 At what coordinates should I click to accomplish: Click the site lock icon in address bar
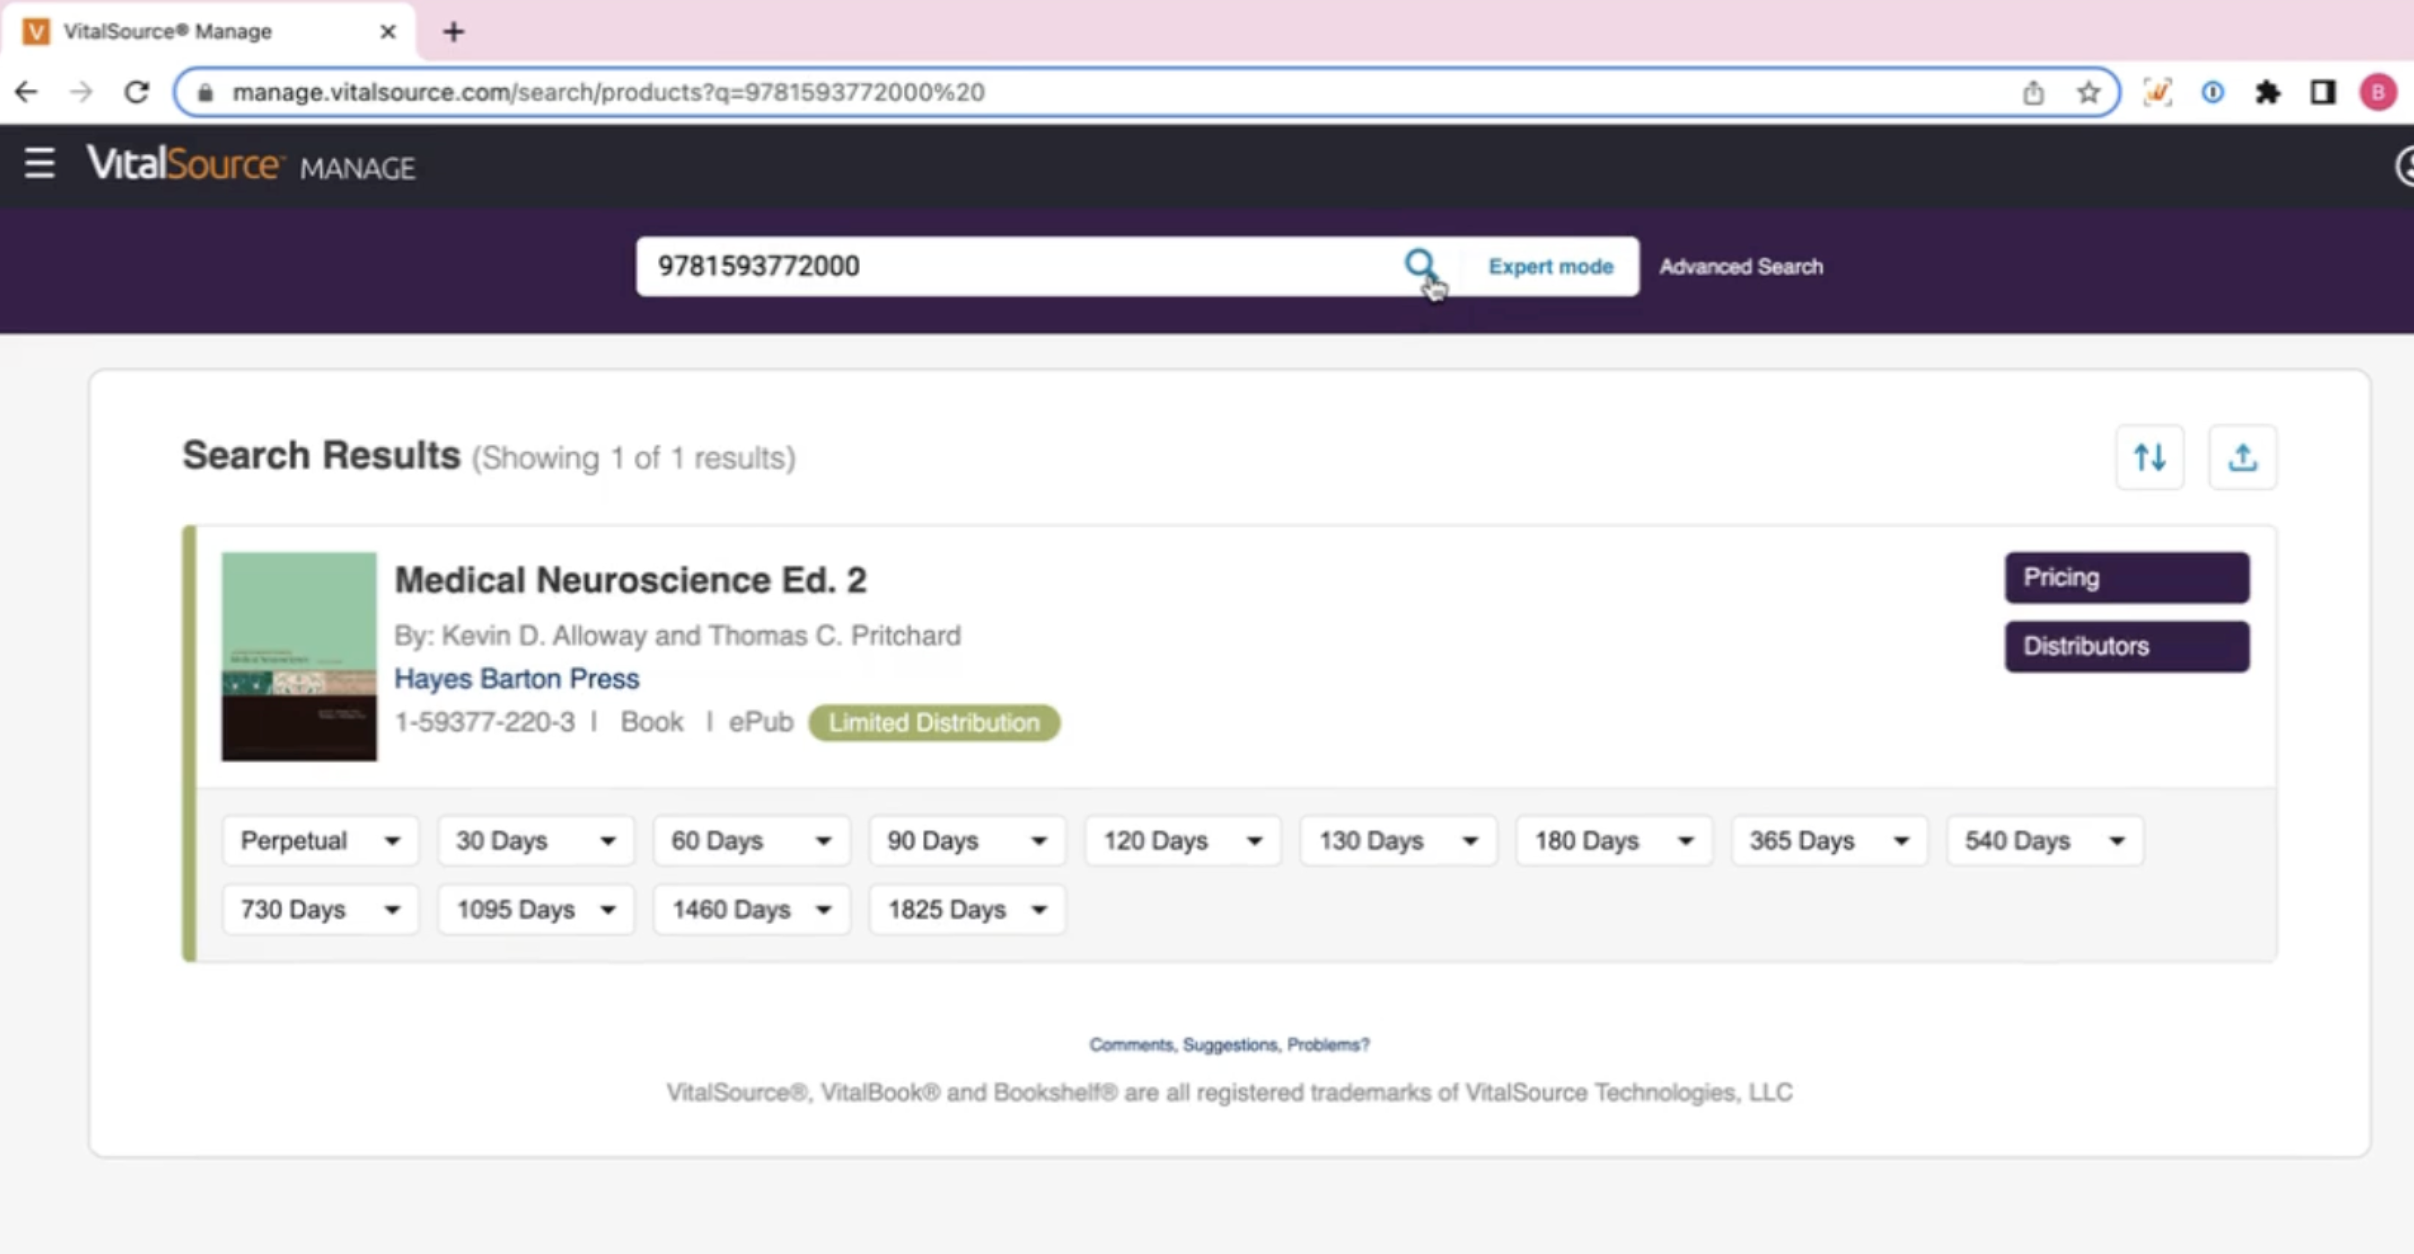pos(205,92)
